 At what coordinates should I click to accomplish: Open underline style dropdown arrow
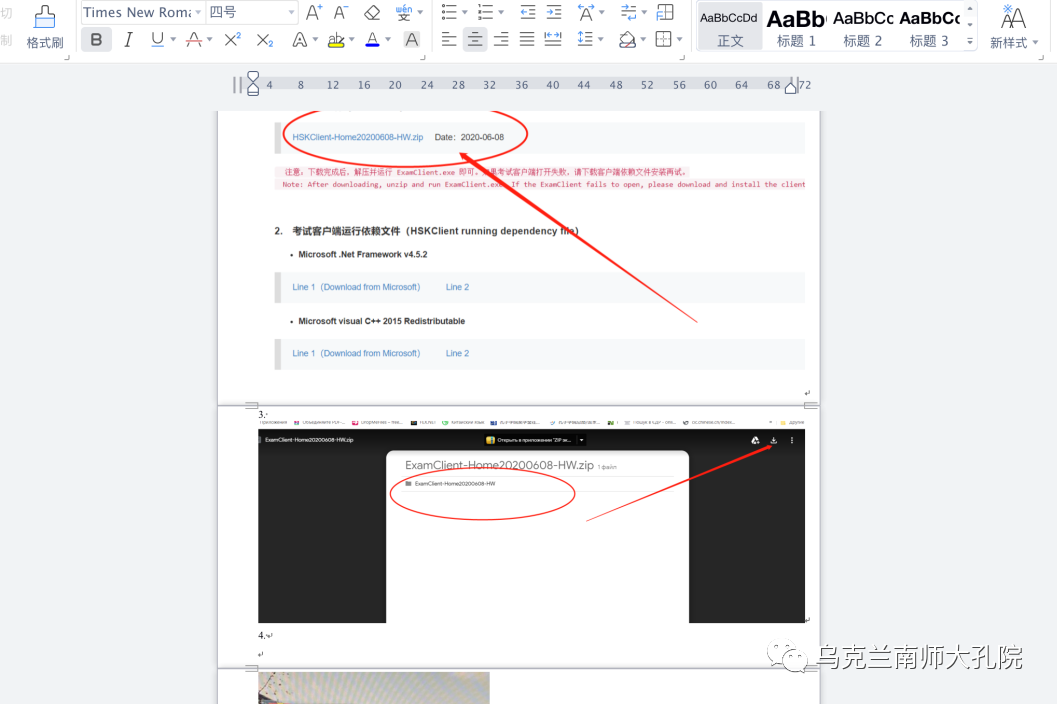pos(173,40)
